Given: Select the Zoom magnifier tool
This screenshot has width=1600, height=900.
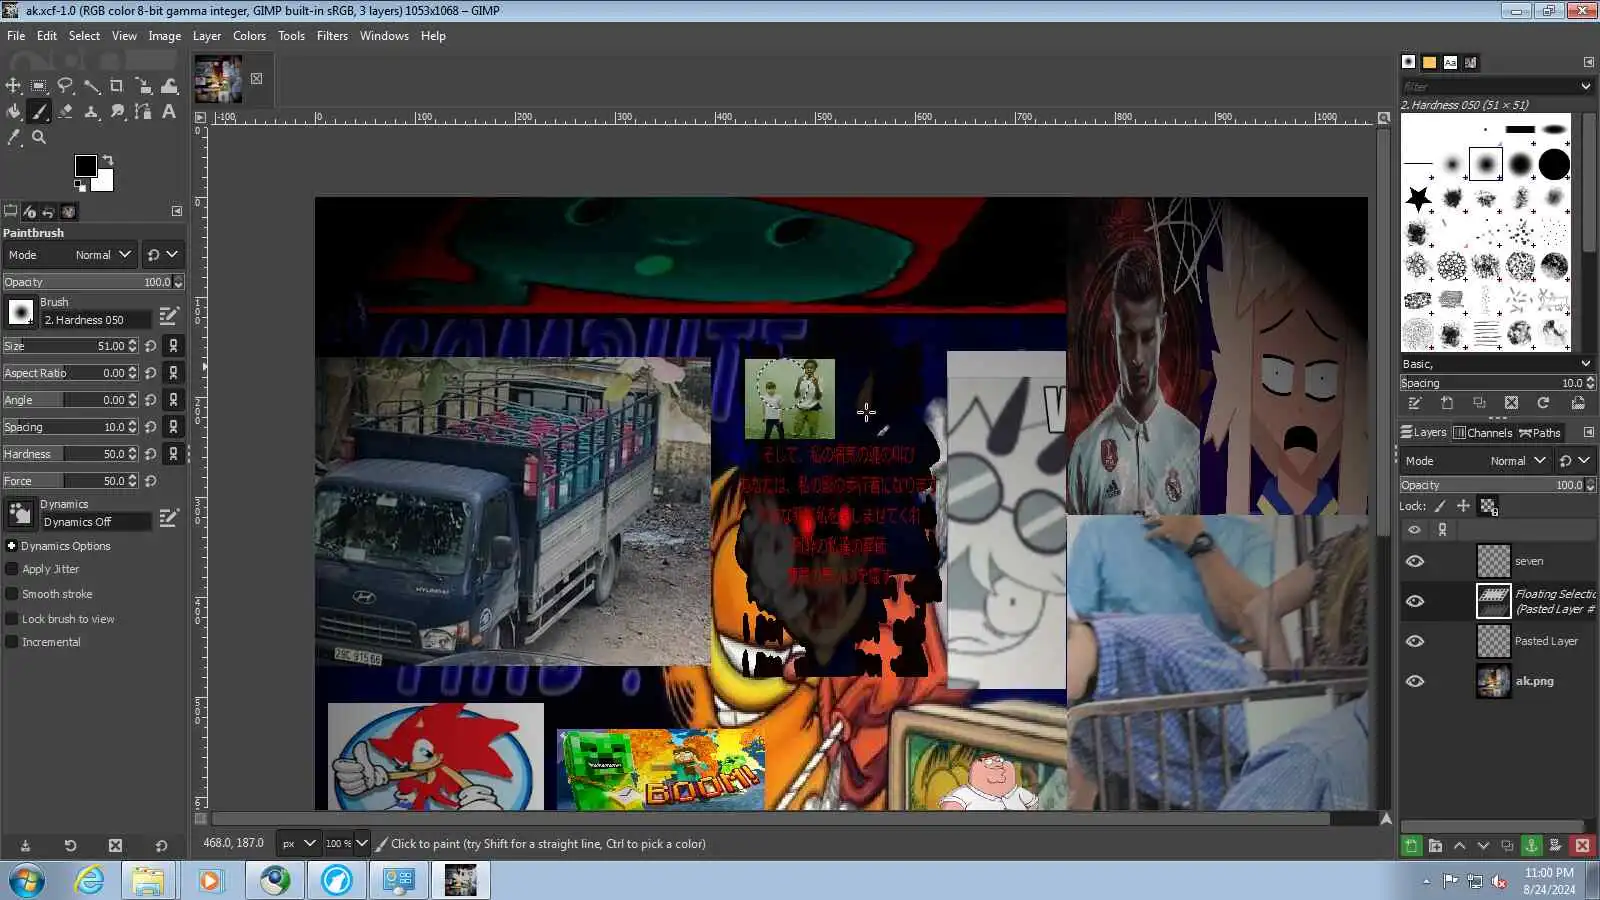Looking at the screenshot, I should coord(39,138).
